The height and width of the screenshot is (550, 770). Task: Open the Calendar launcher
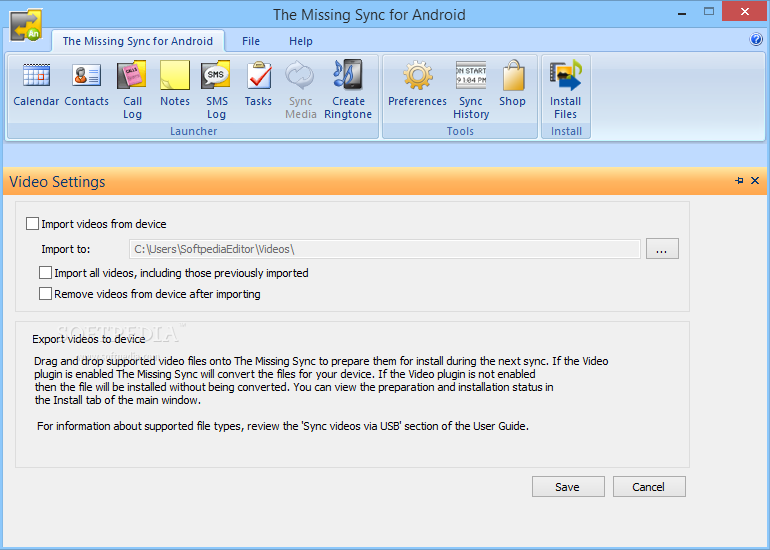[x=36, y=84]
